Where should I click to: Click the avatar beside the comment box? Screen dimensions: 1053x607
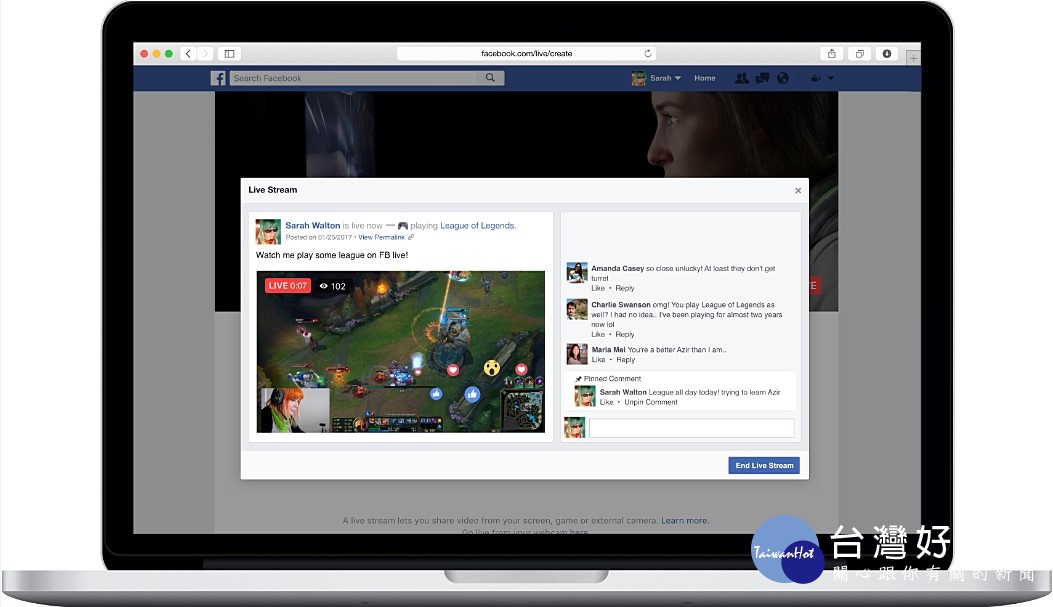(575, 428)
